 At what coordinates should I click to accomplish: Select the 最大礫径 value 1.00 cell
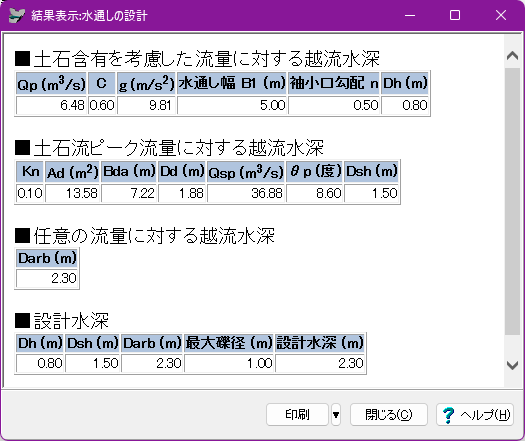coord(229,363)
